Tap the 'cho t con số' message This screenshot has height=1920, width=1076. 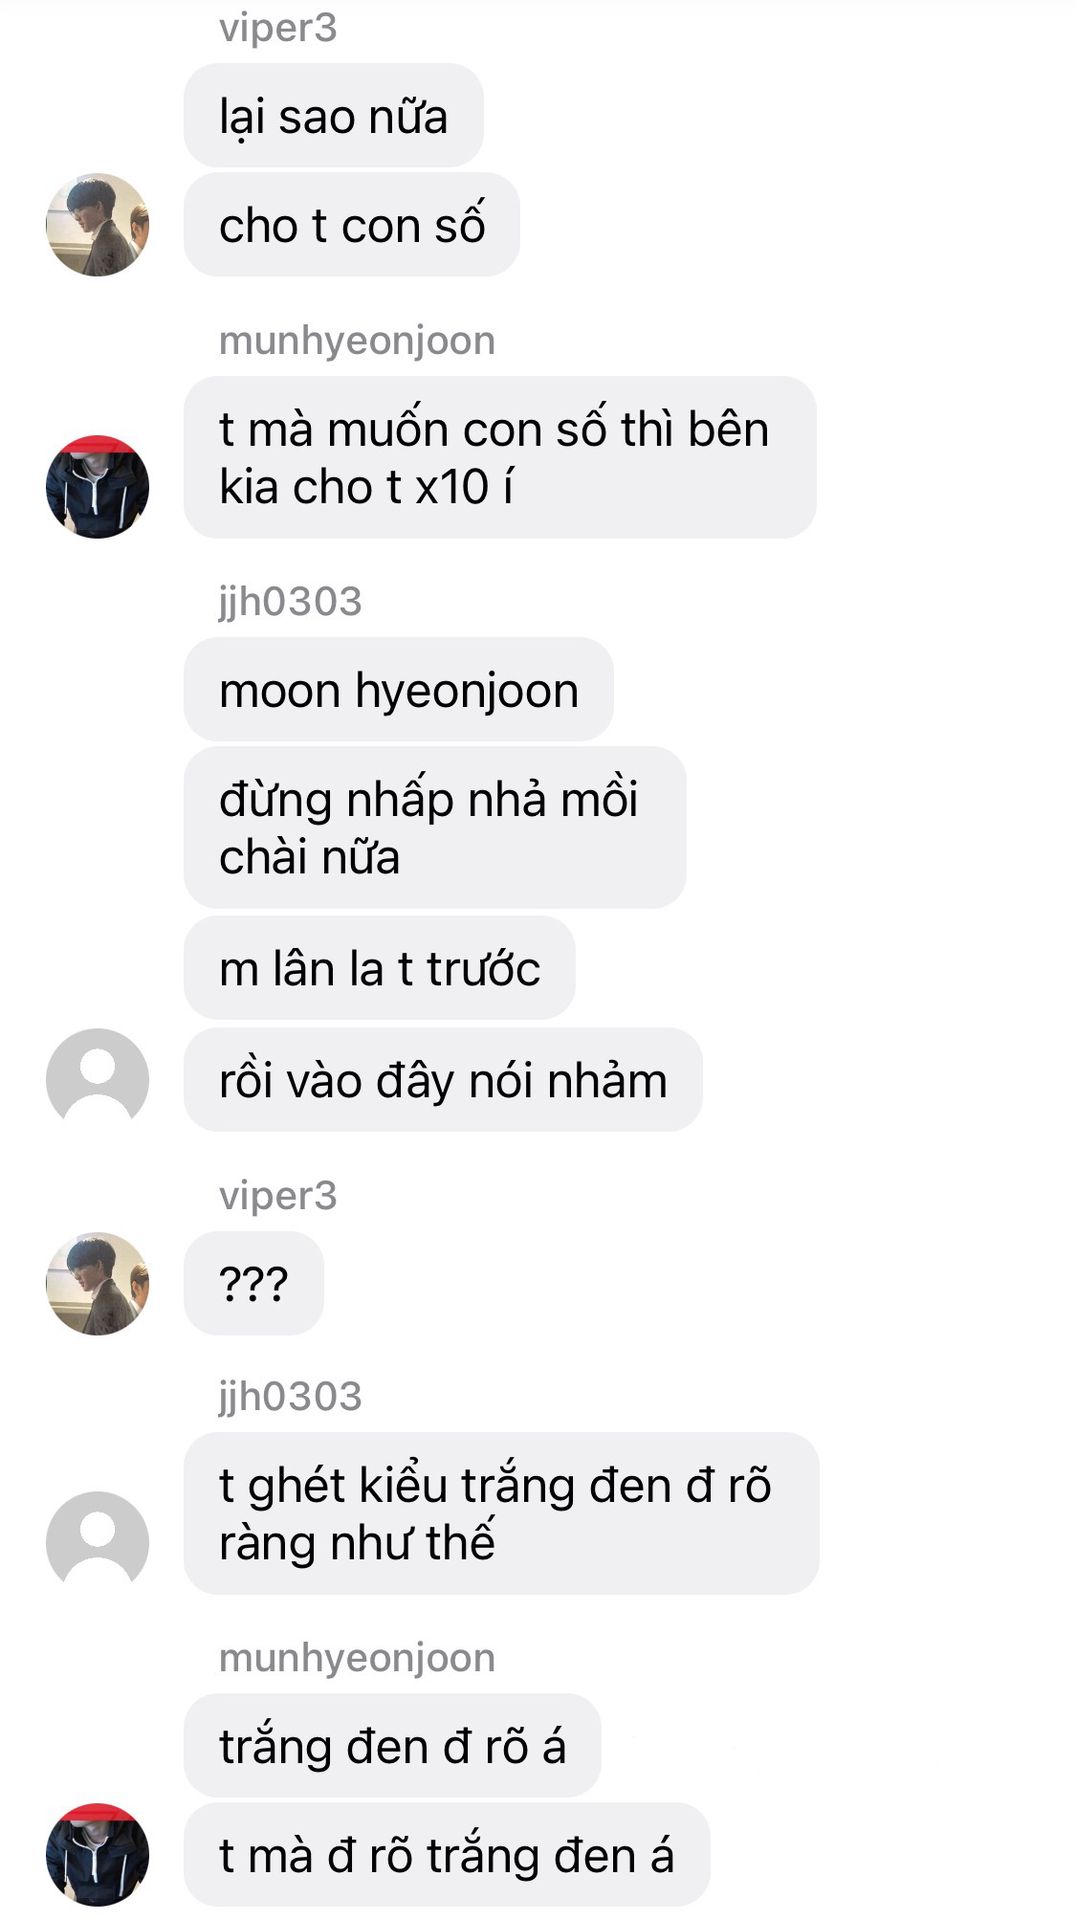[352, 225]
